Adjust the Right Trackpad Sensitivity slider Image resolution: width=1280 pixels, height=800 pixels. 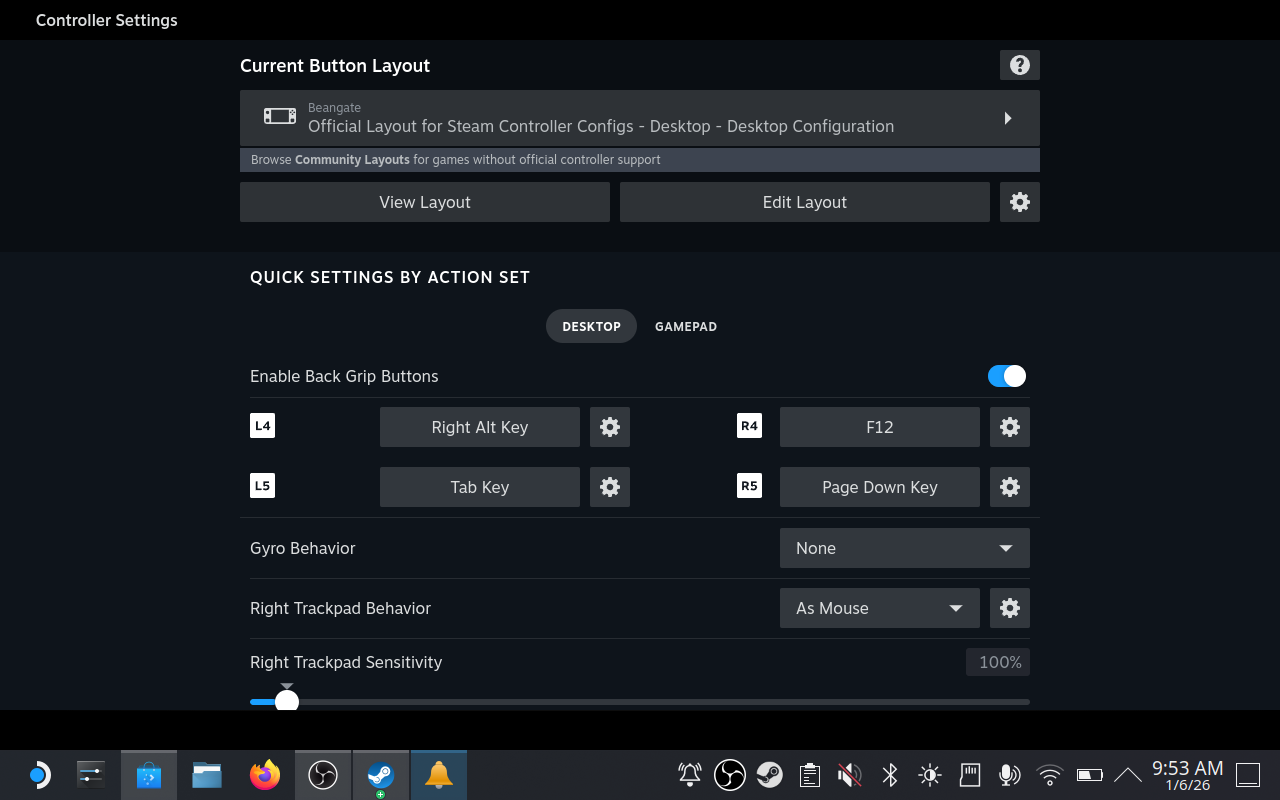click(287, 701)
